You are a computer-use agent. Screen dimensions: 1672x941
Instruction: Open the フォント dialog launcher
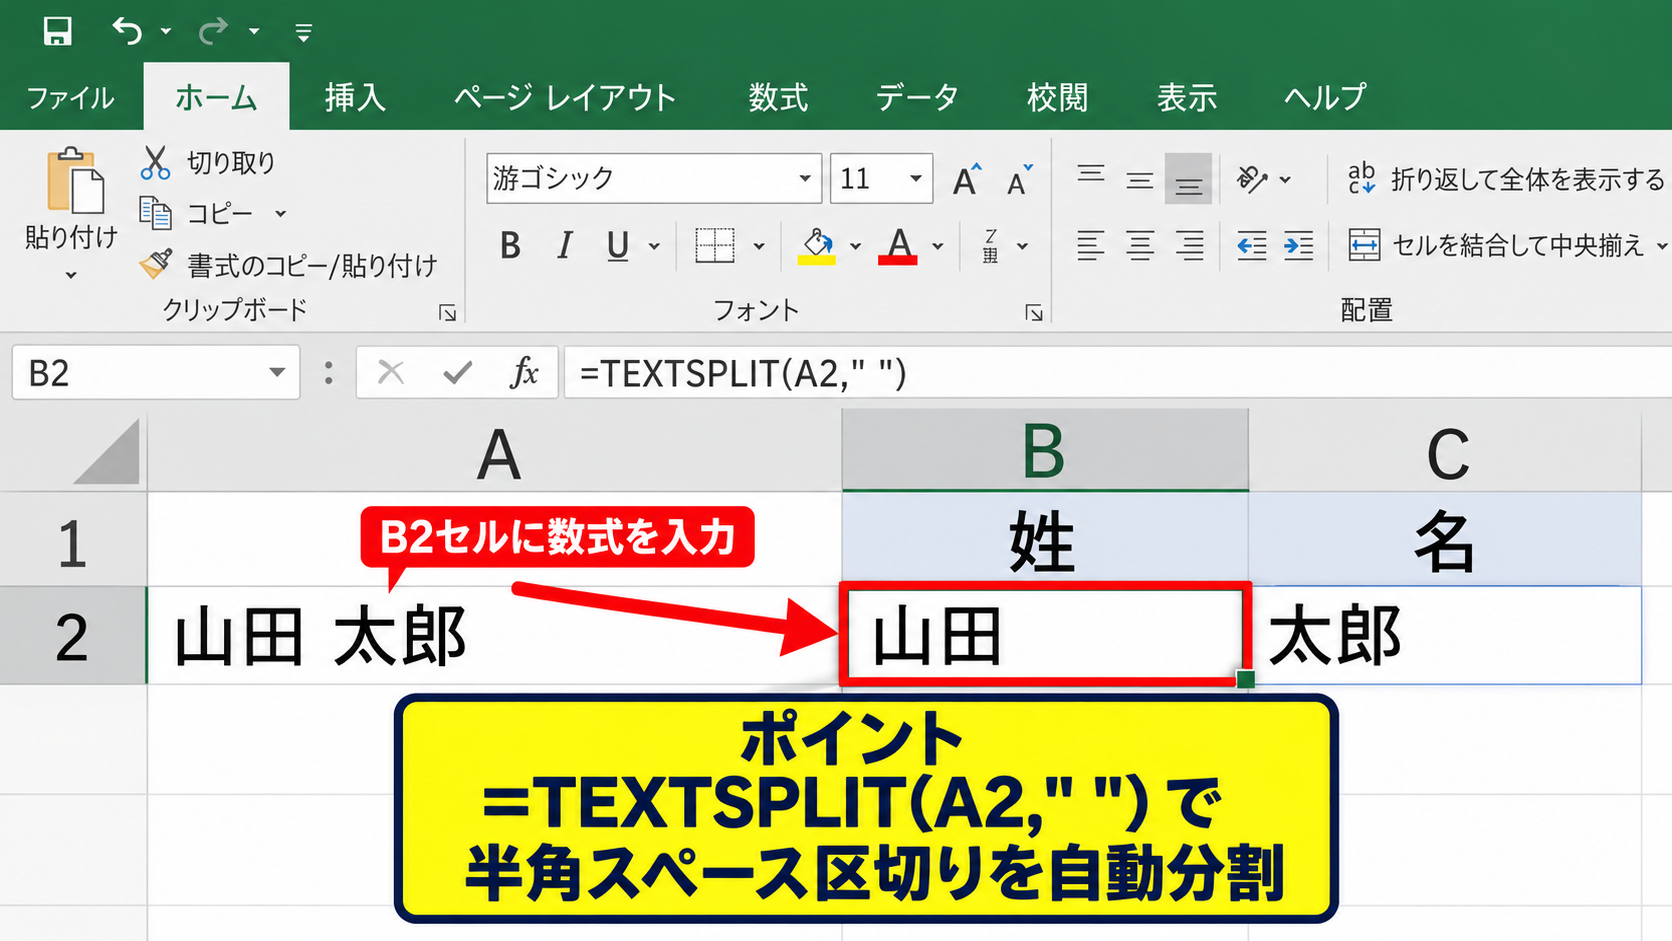[1034, 313]
